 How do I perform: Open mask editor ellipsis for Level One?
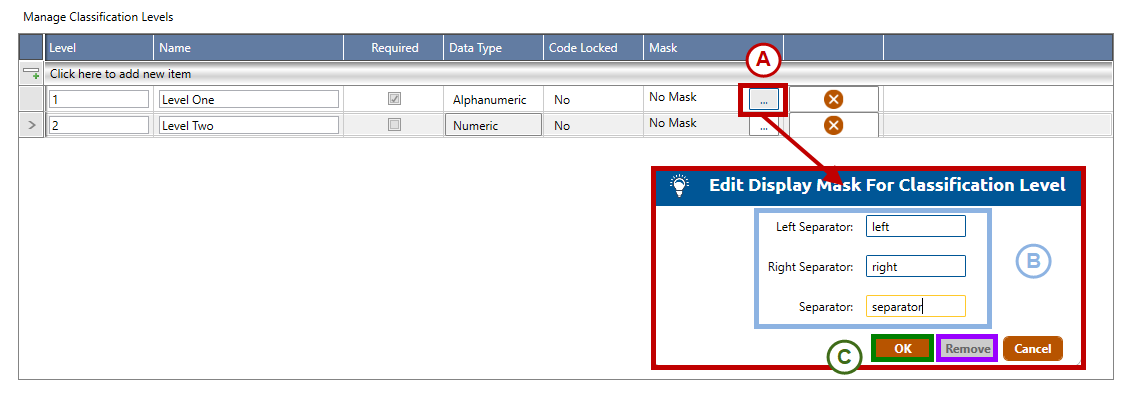pyautogui.click(x=764, y=99)
